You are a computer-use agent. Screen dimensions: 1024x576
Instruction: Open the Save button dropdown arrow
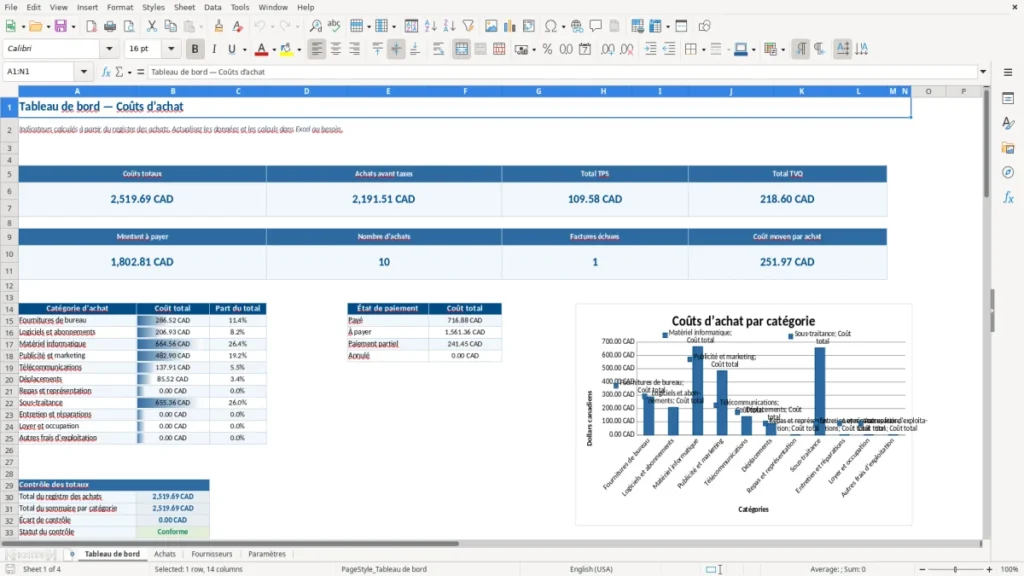pyautogui.click(x=73, y=27)
